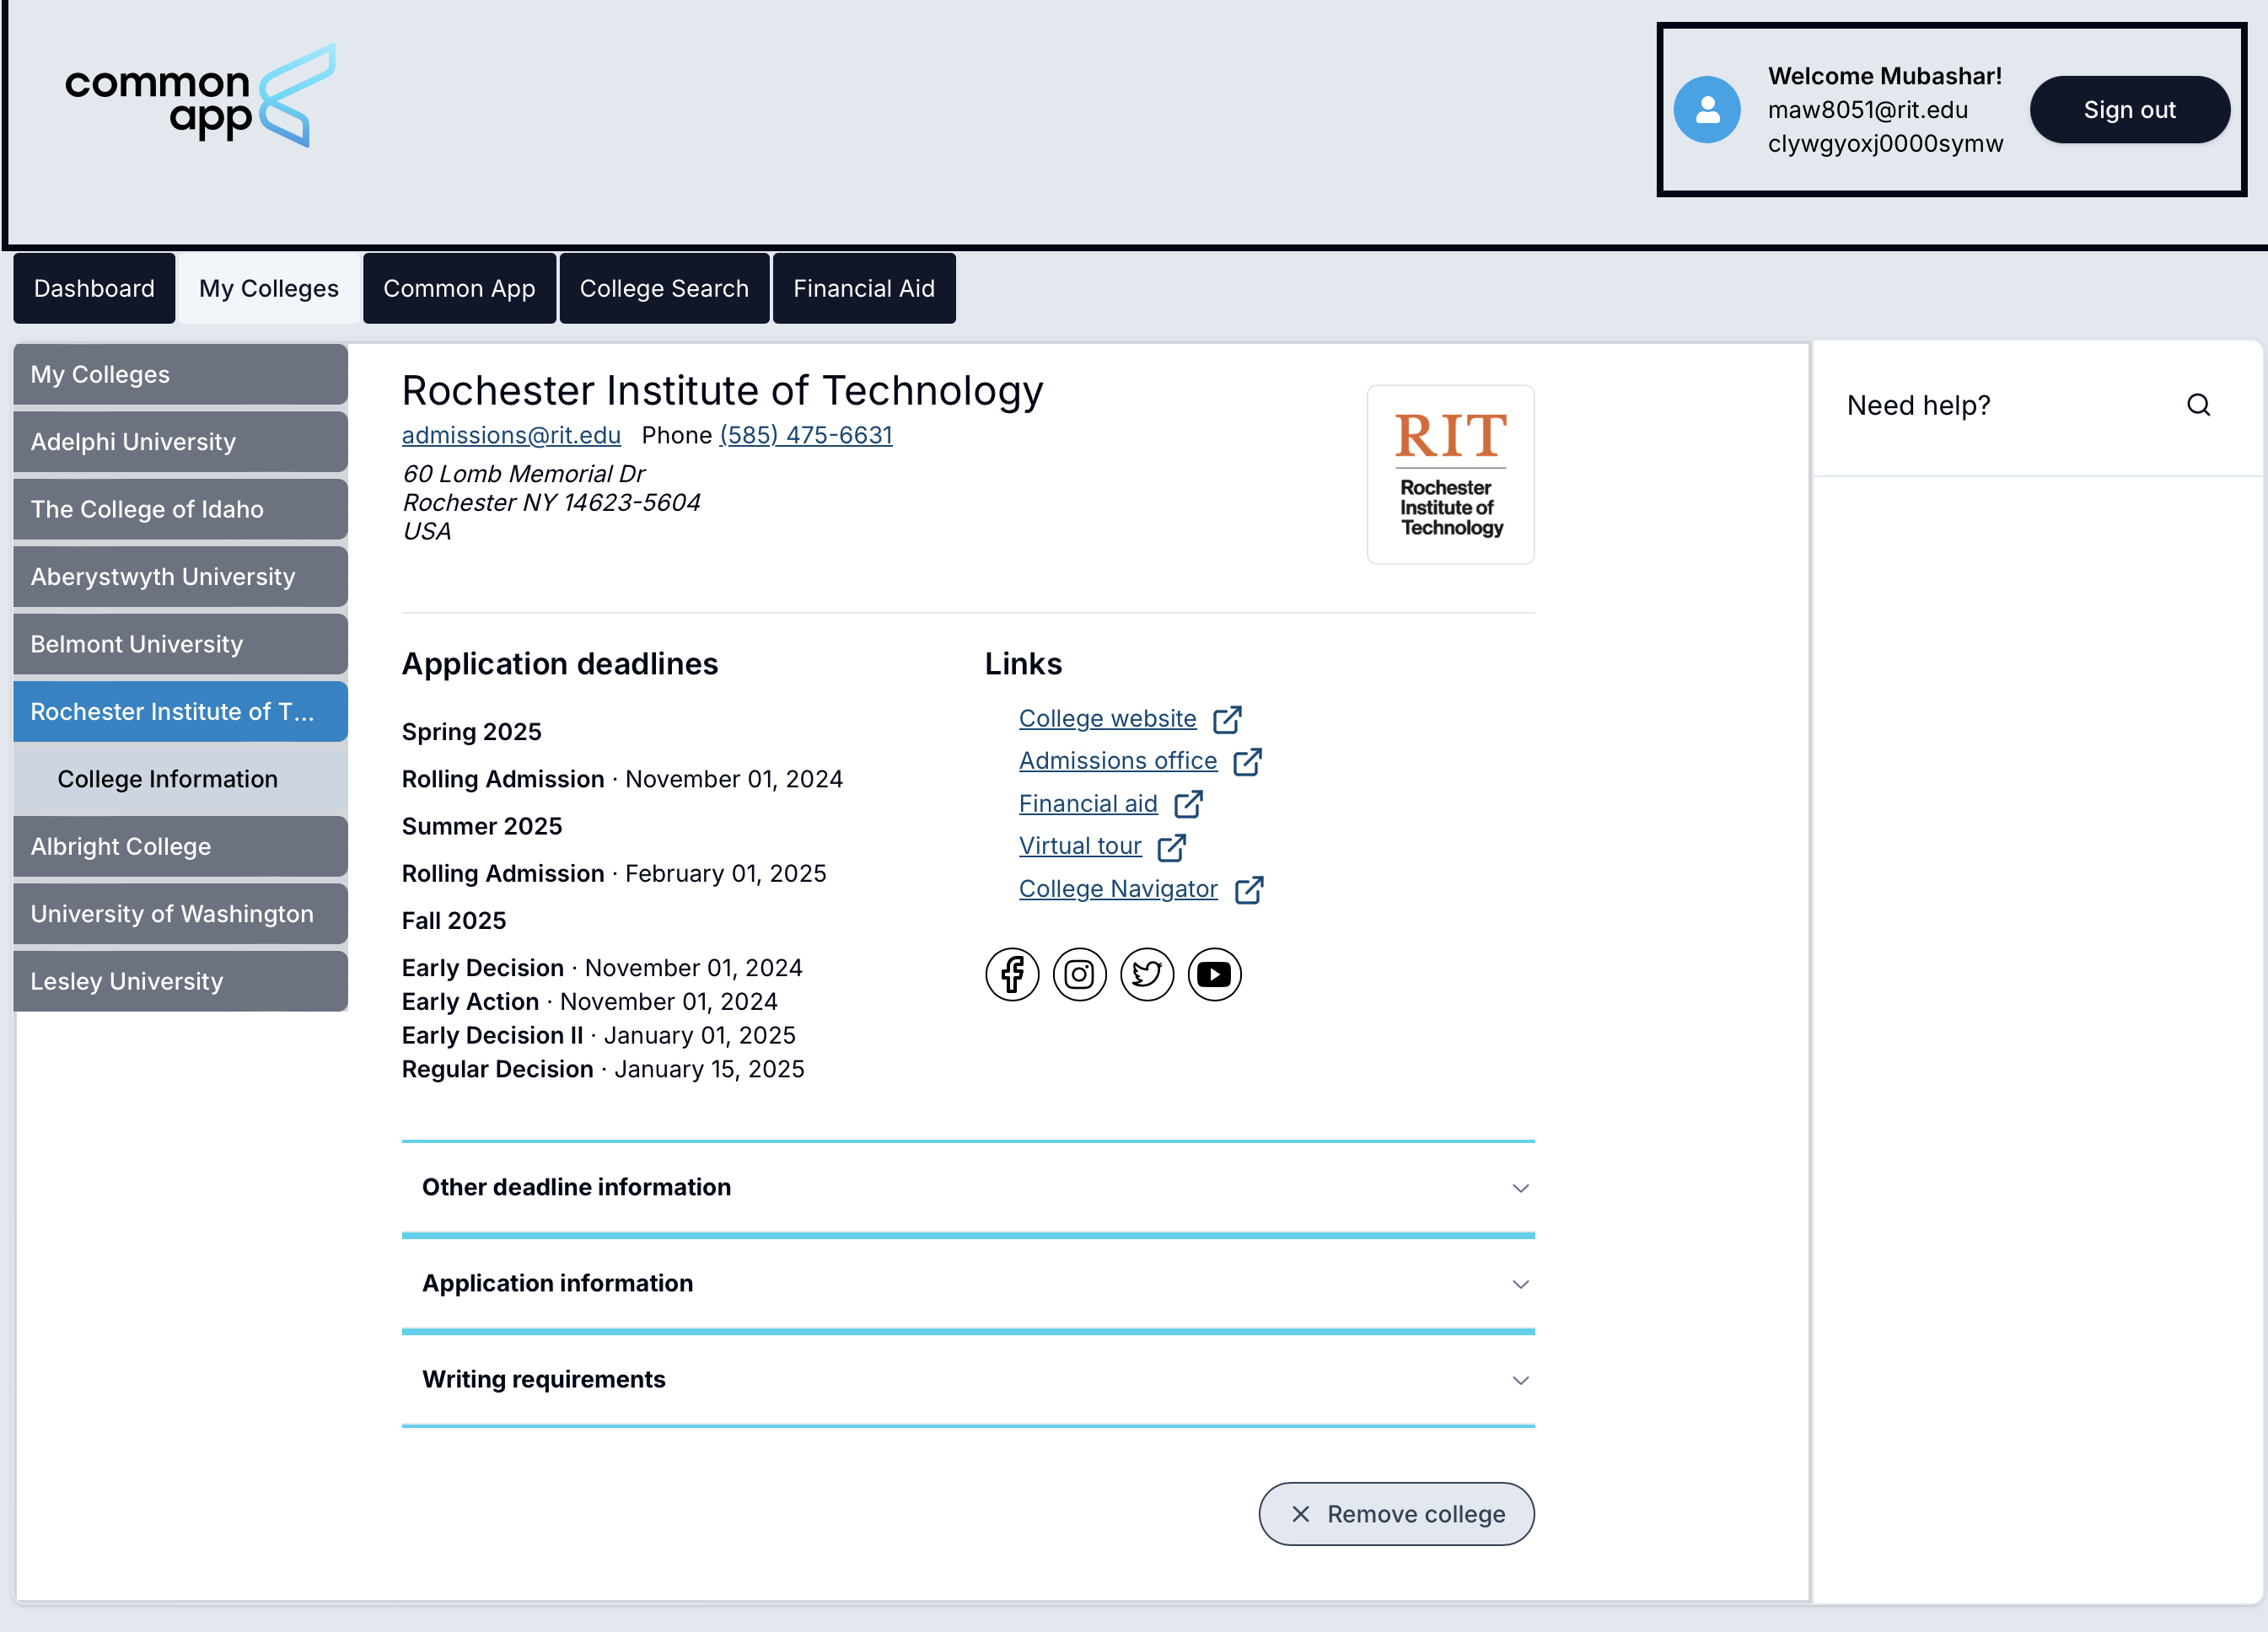This screenshot has height=1632, width=2268.
Task: Click external-link icon beside Financial aid
Action: point(1188,804)
